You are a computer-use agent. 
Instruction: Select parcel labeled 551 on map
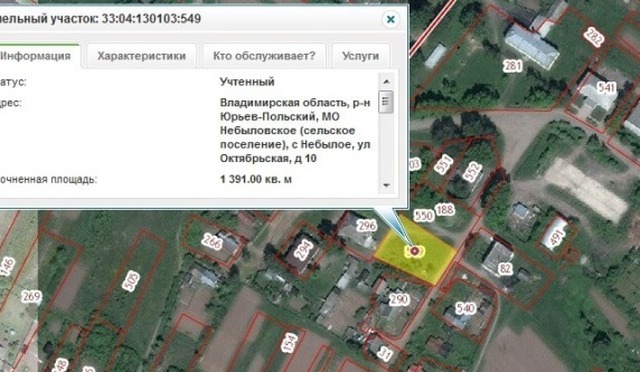click(x=443, y=164)
